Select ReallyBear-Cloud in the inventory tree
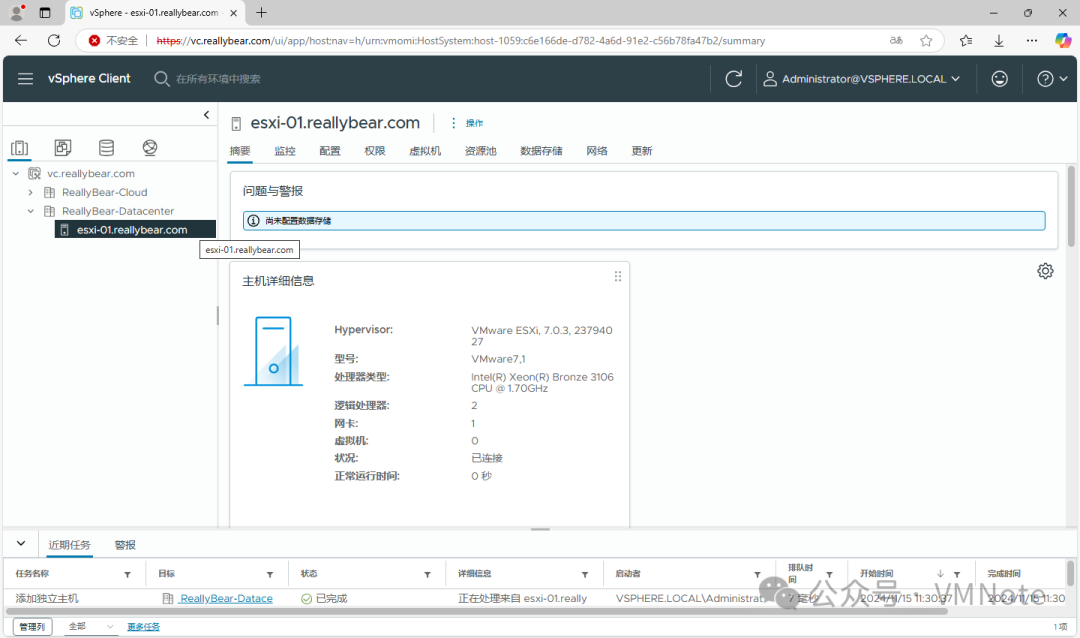1080x638 pixels. (x=105, y=192)
